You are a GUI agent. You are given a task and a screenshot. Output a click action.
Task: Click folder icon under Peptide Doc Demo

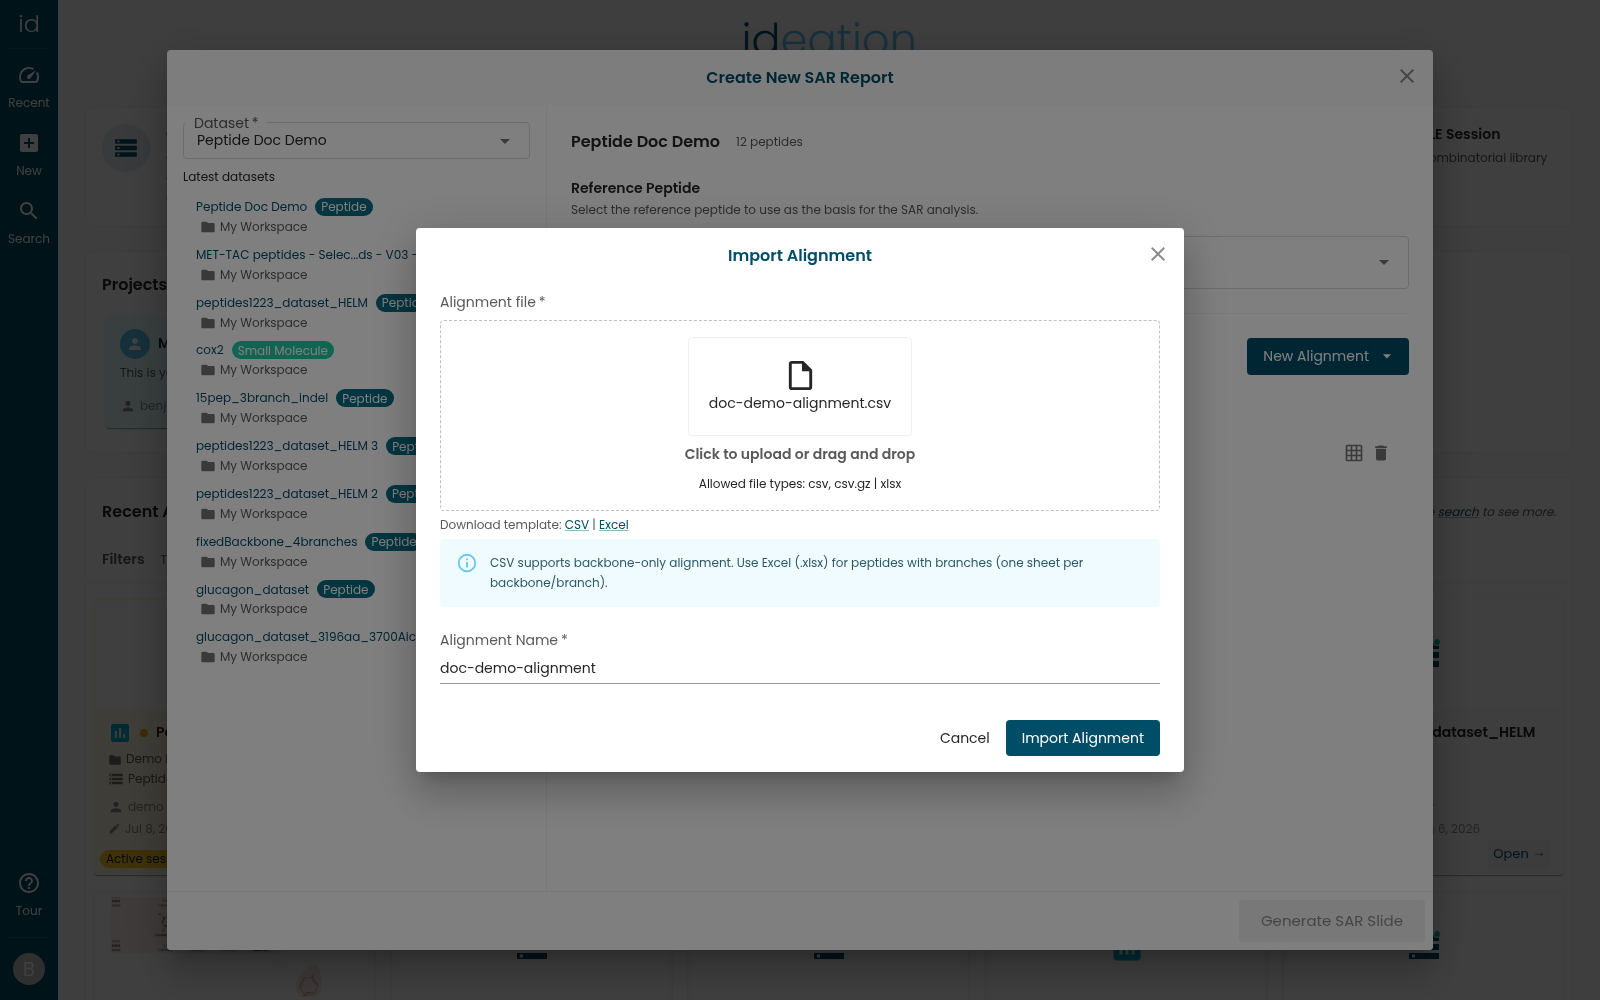pyautogui.click(x=208, y=227)
